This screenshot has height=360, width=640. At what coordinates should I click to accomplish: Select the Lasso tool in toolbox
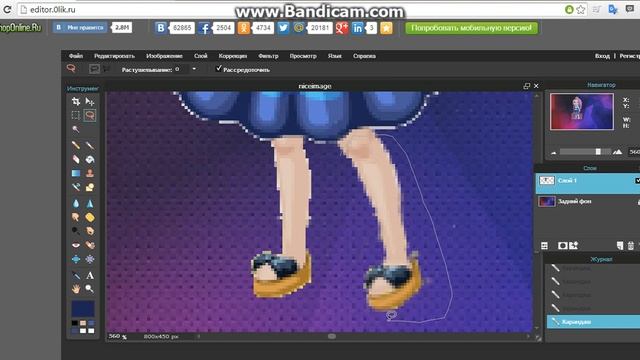[90, 115]
